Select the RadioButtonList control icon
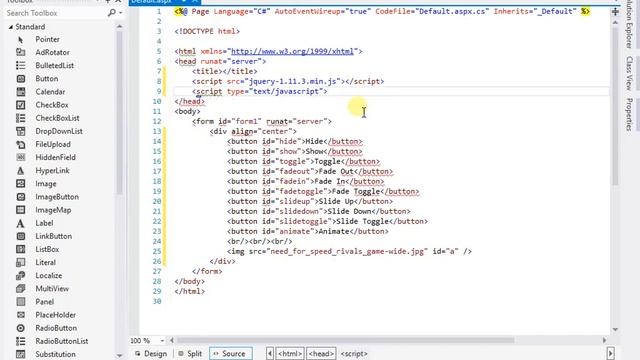This screenshot has width=640, height=360. click(20, 341)
